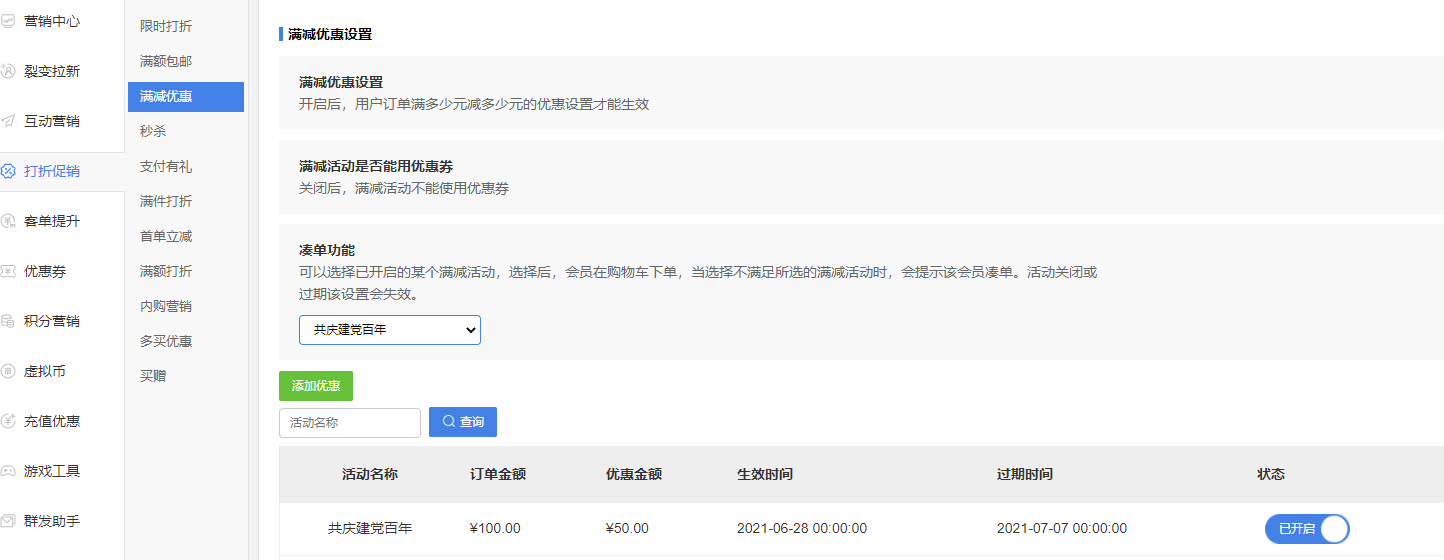The image size is (1444, 560).
Task: Click the 生效时间 column header
Action: click(x=765, y=474)
